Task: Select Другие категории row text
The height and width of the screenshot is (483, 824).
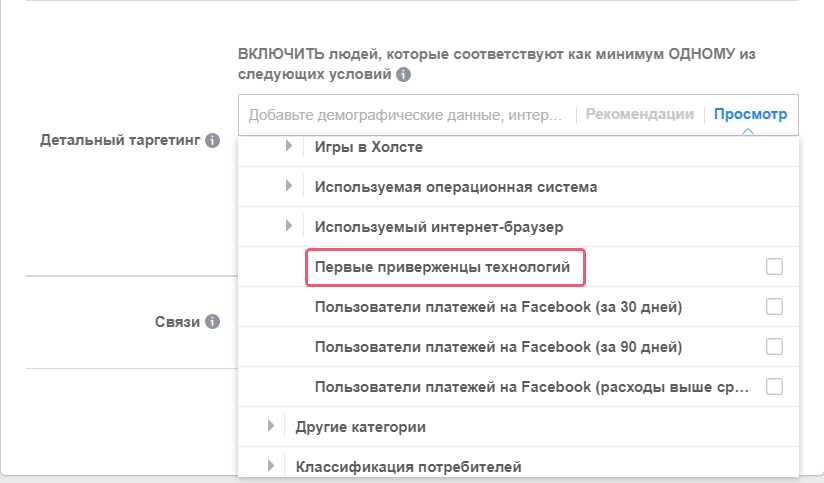Action: [360, 427]
